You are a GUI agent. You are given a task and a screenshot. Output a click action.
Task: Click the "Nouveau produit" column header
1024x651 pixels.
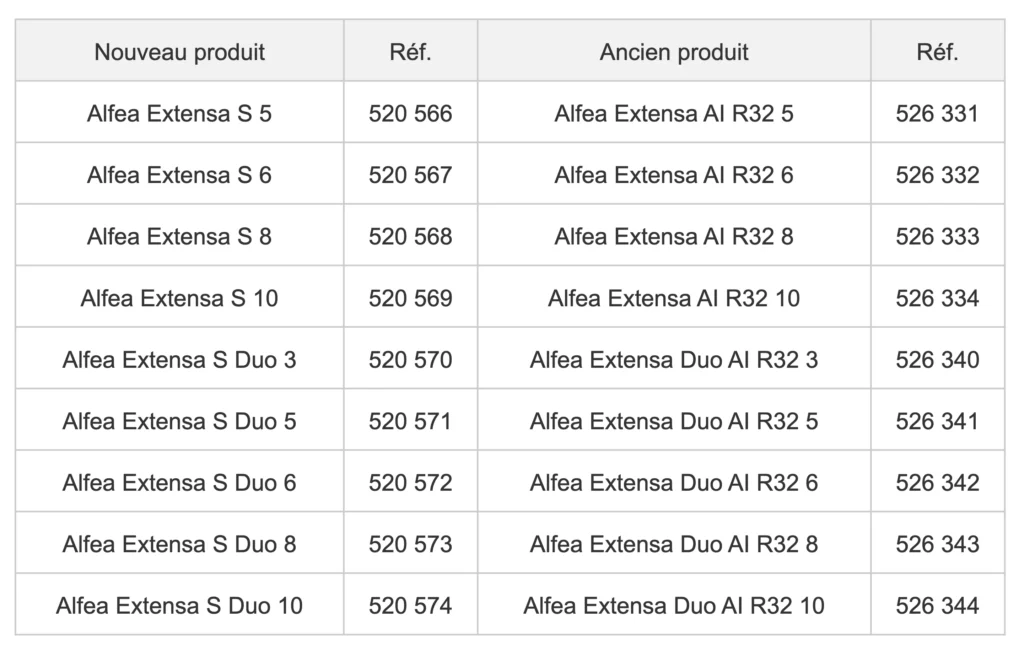point(180,52)
